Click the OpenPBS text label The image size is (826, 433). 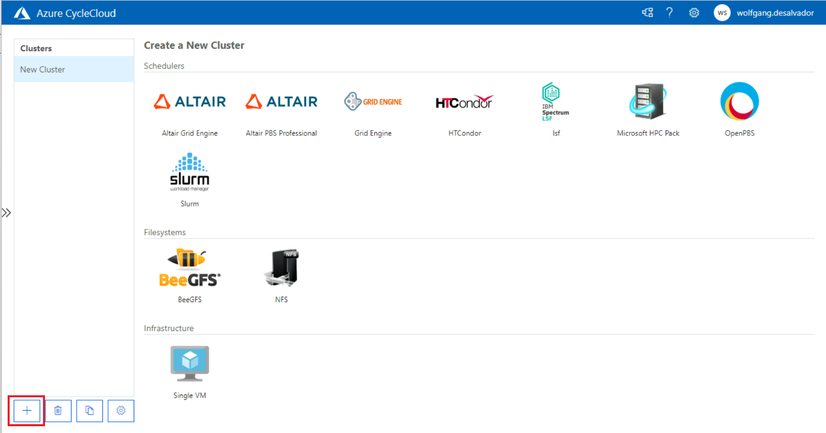coord(740,133)
